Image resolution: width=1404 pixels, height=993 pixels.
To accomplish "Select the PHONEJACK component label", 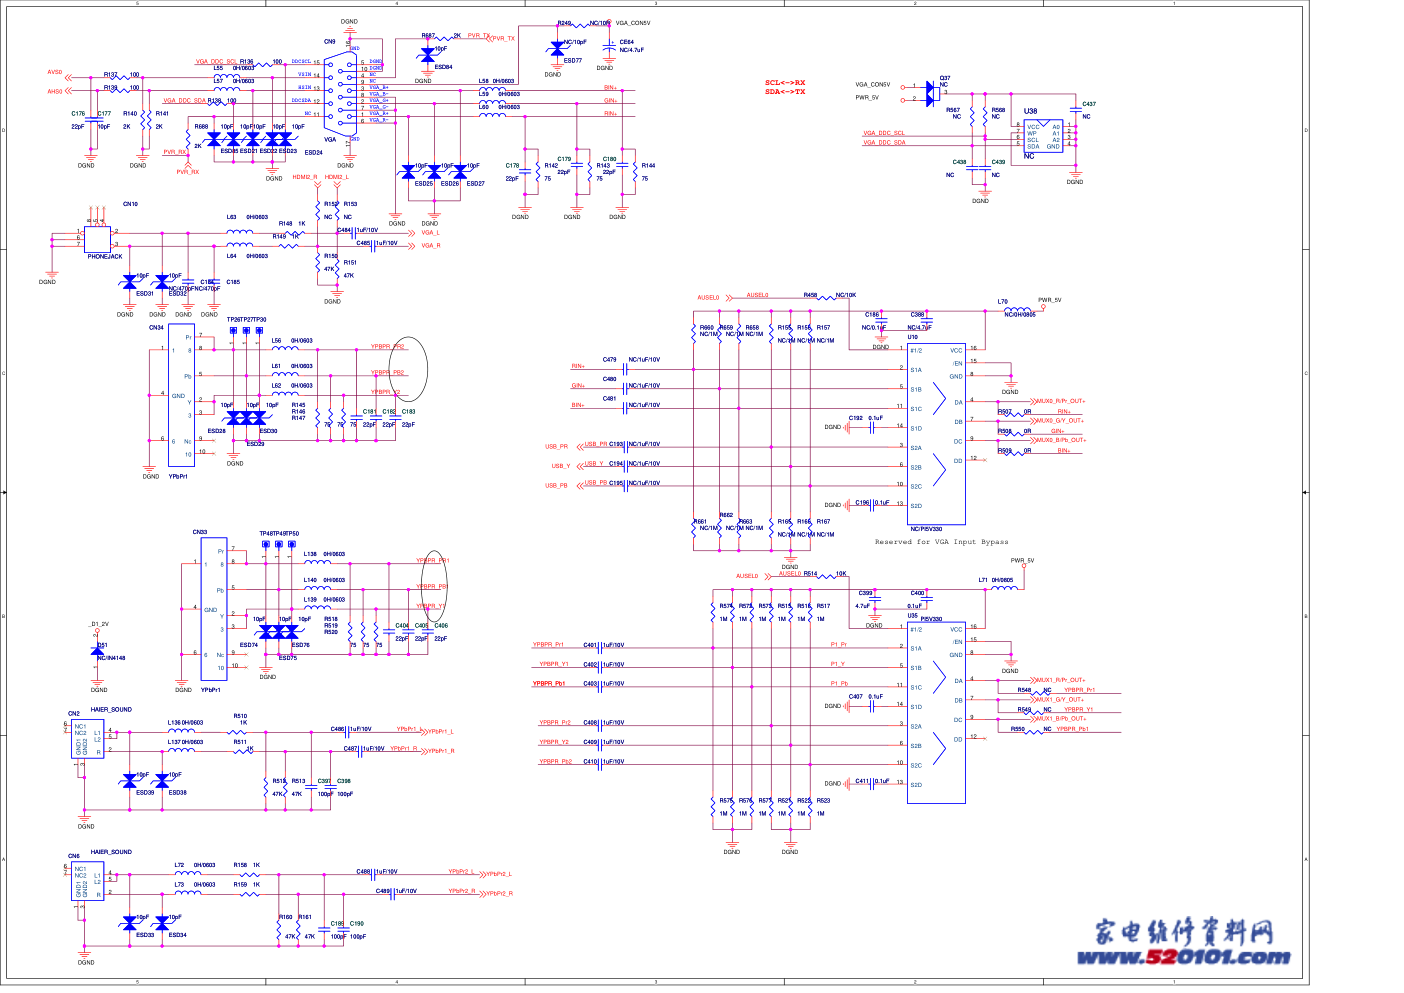I will (105, 257).
